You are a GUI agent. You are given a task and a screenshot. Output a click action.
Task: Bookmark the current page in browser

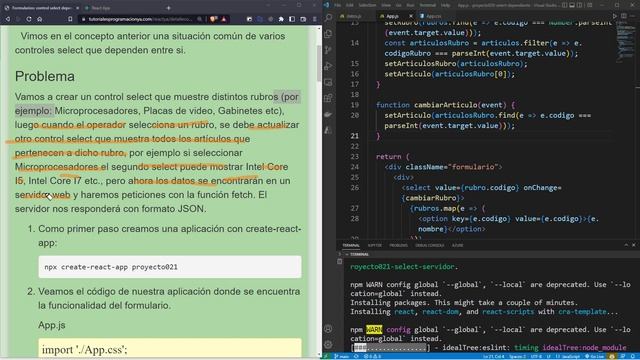(x=70, y=19)
